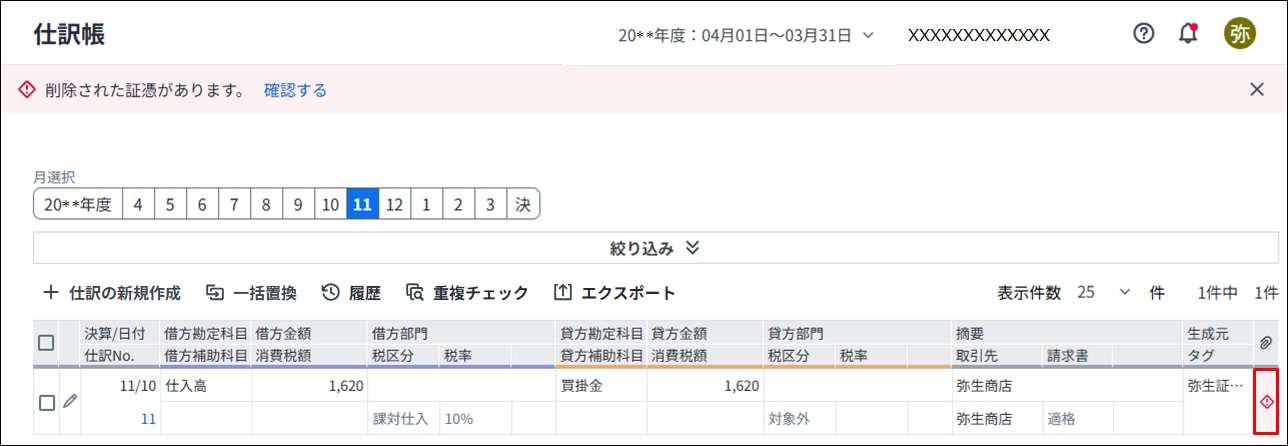Image resolution: width=1288 pixels, height=446 pixels.
Task: Click the red warning icon in the journal row
Action: [x=1266, y=402]
